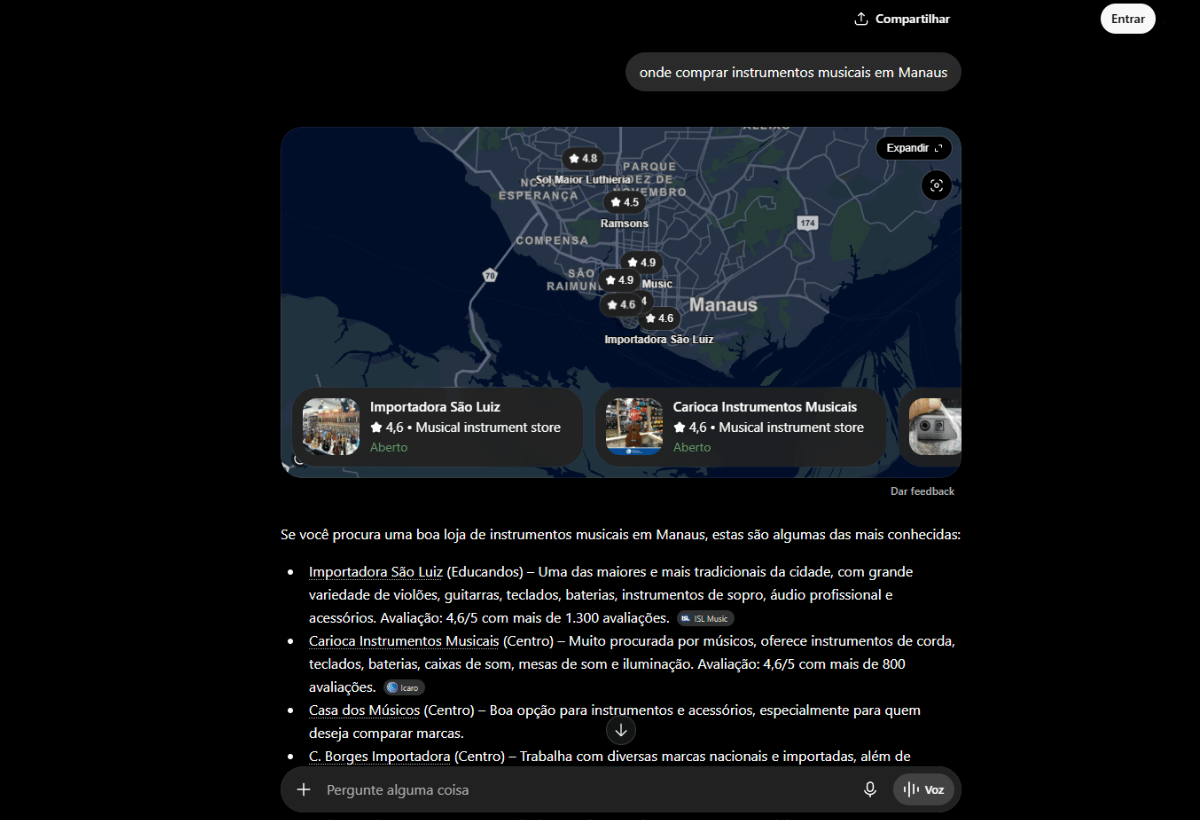Viewport: 1200px width, 820px height.
Task: Click the Entrar login button
Action: pyautogui.click(x=1127, y=19)
